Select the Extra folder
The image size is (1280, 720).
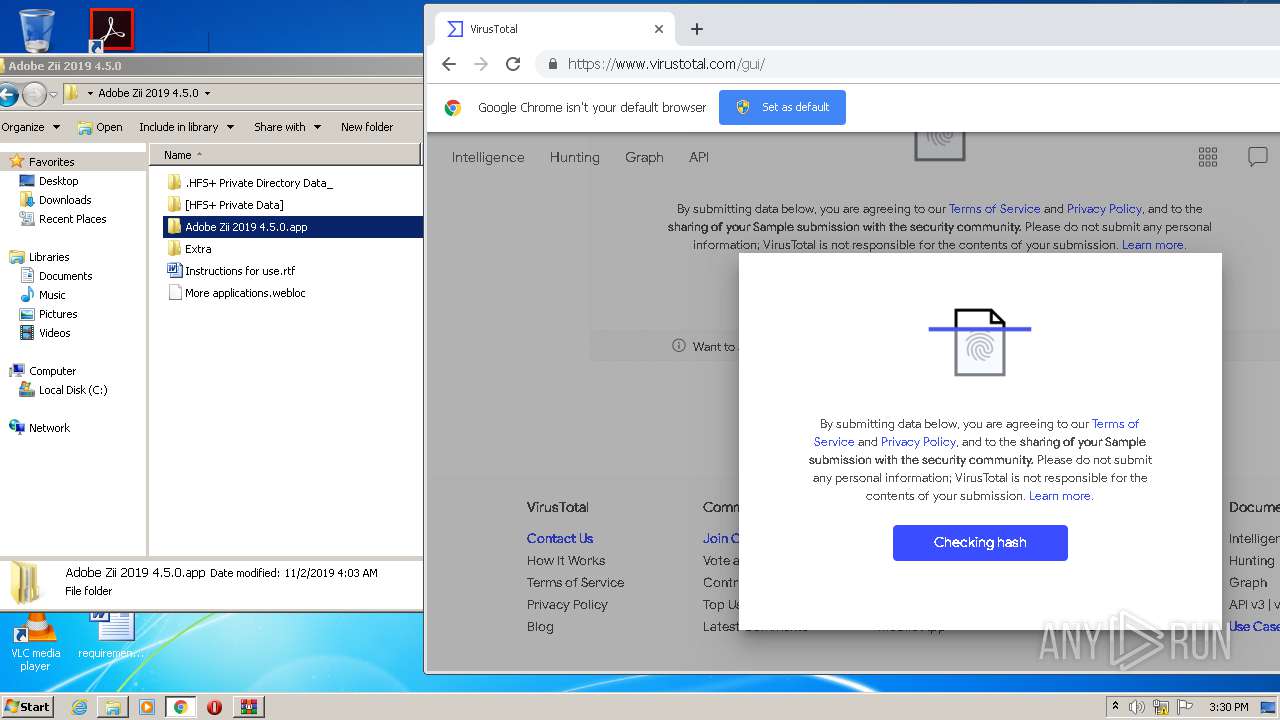coord(198,249)
